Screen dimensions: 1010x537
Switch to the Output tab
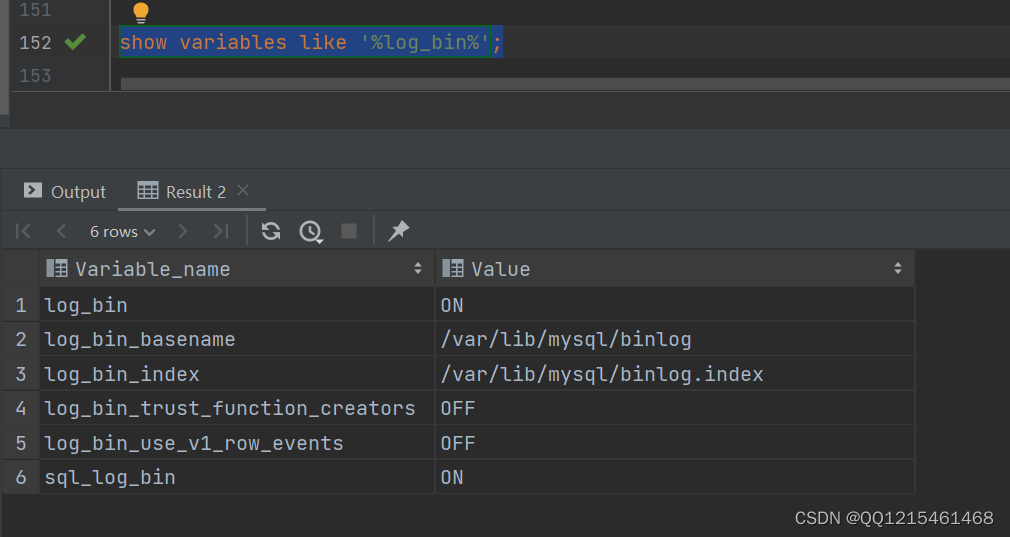click(x=64, y=192)
